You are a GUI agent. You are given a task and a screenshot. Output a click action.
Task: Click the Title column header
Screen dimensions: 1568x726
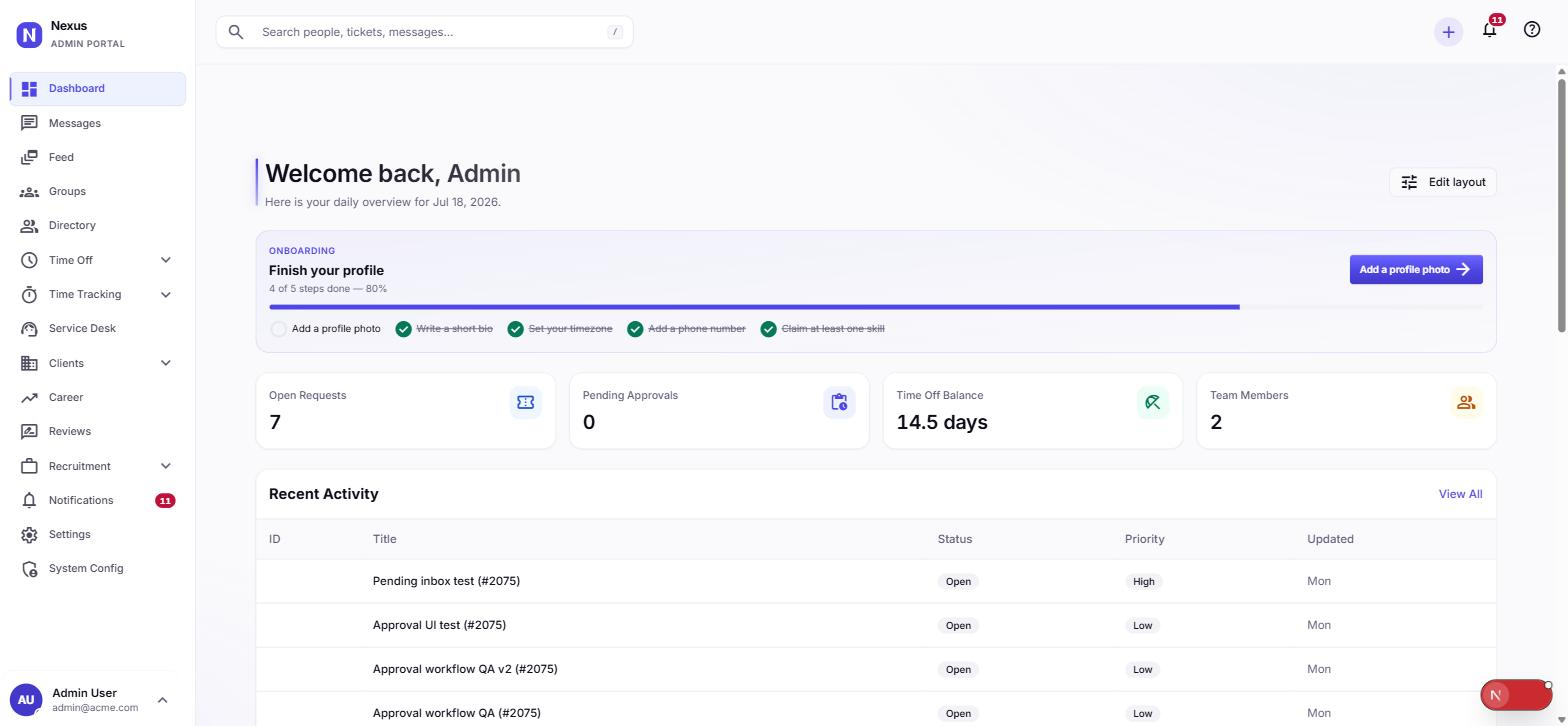[x=385, y=539]
